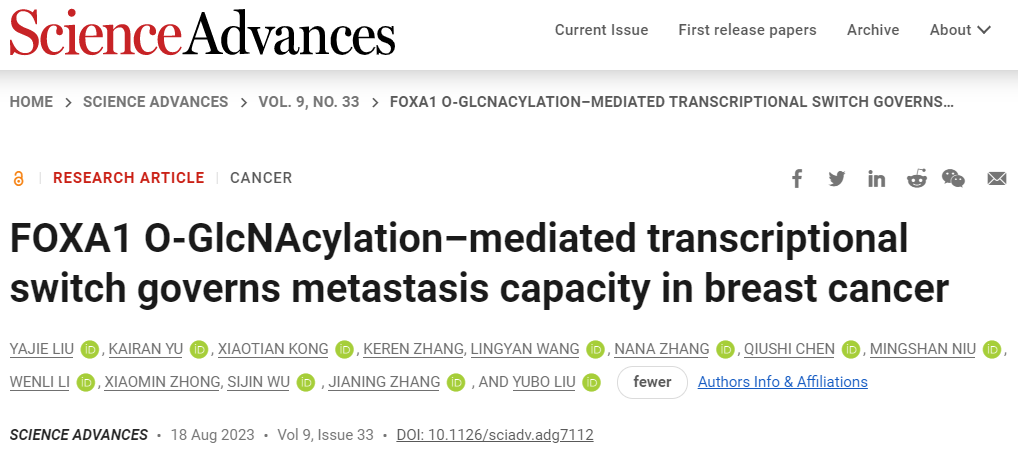Viewport: 1018px width, 451px height.
Task: Share article on Reddit
Action: click(916, 179)
